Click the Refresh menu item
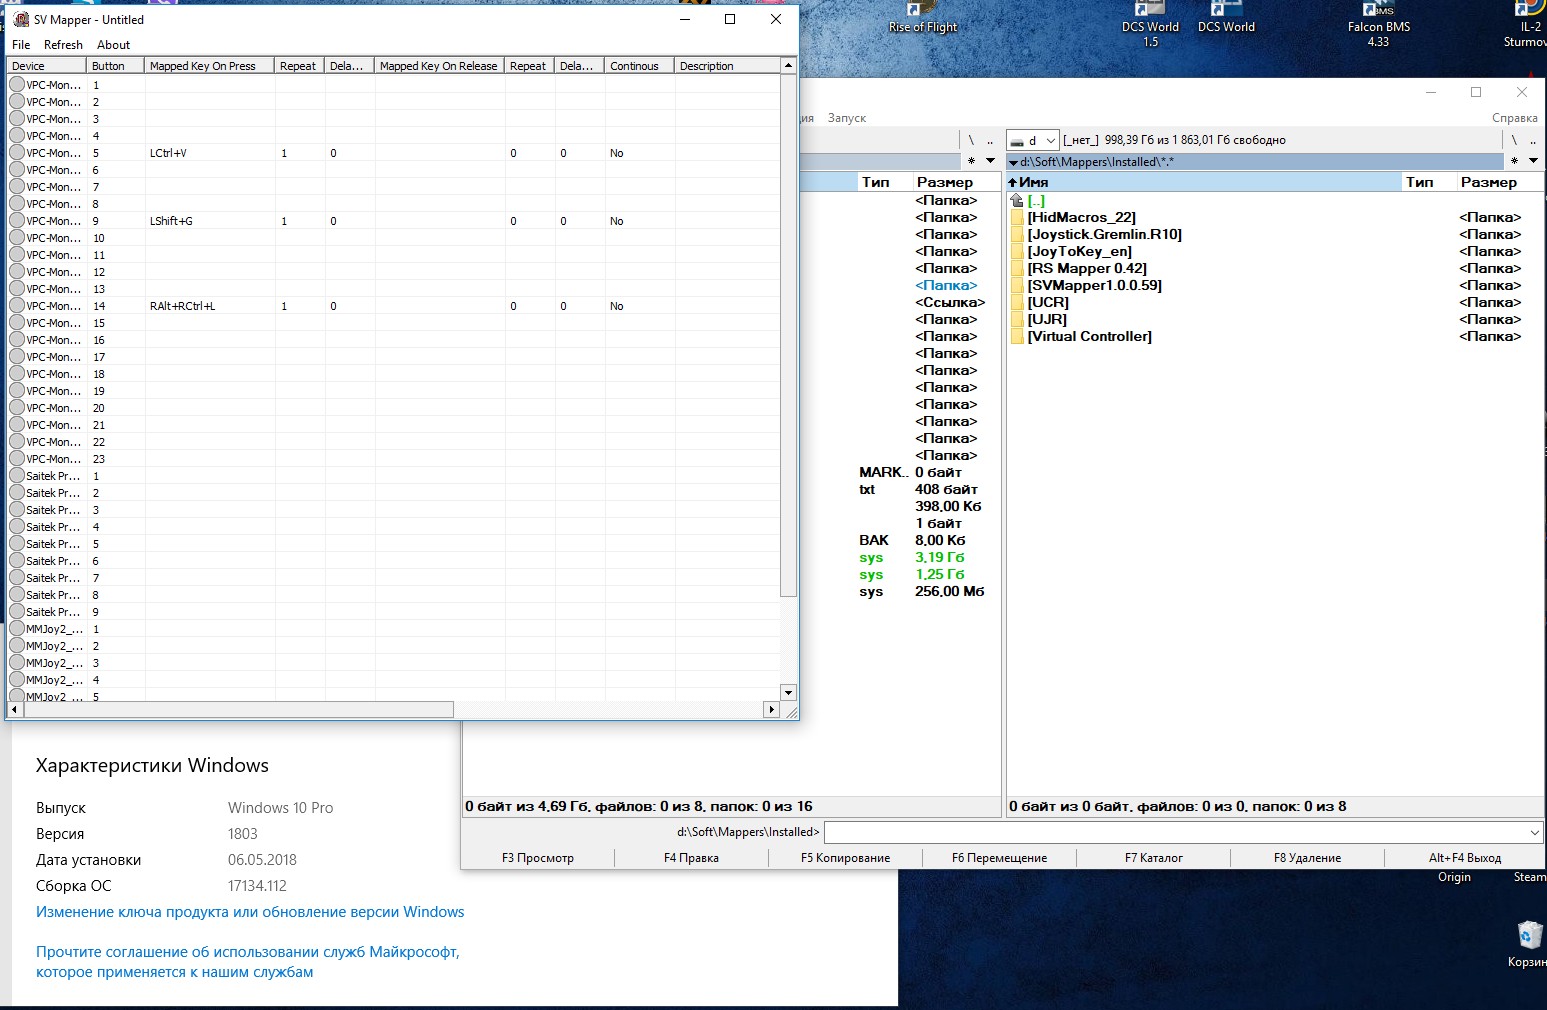 (x=63, y=45)
